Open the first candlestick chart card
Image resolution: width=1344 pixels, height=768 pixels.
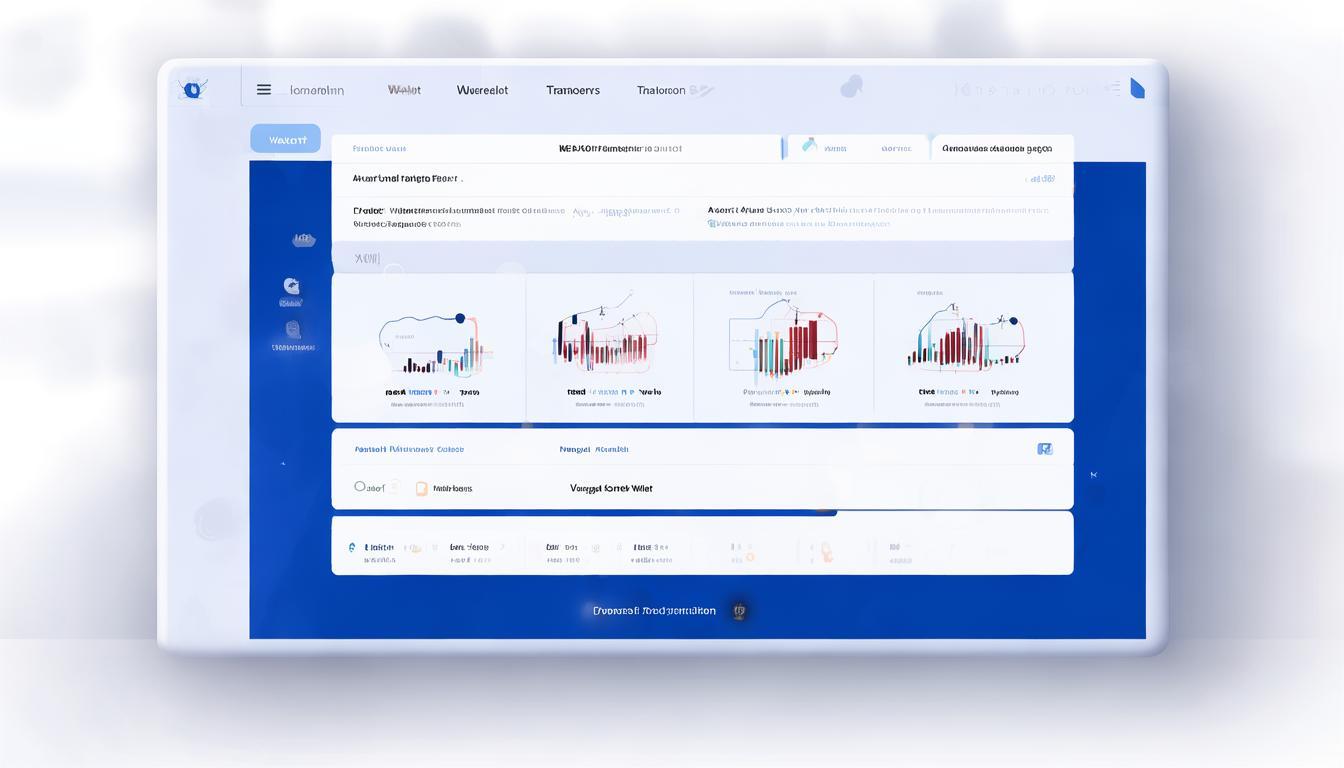(430, 346)
